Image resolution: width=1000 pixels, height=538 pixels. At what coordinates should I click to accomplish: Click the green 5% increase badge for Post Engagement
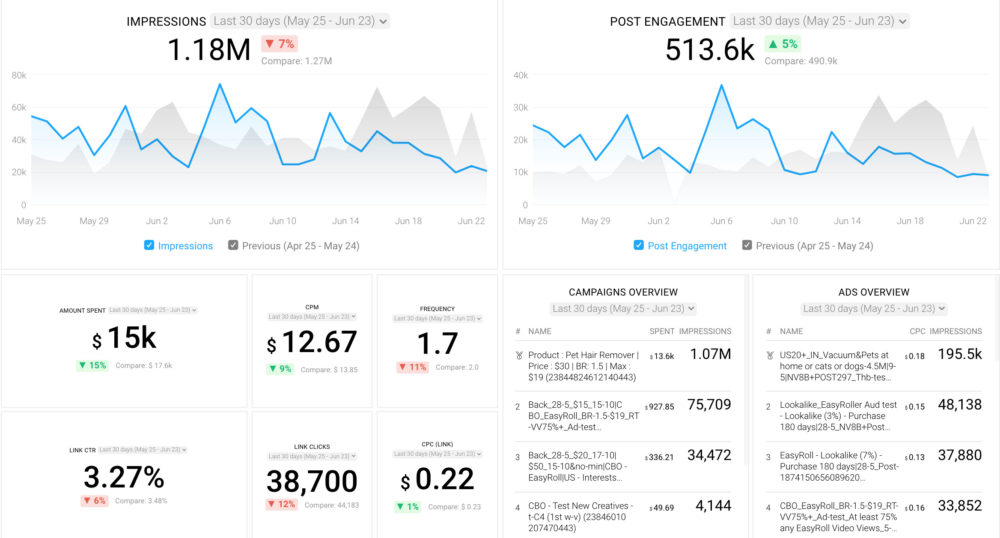782,44
